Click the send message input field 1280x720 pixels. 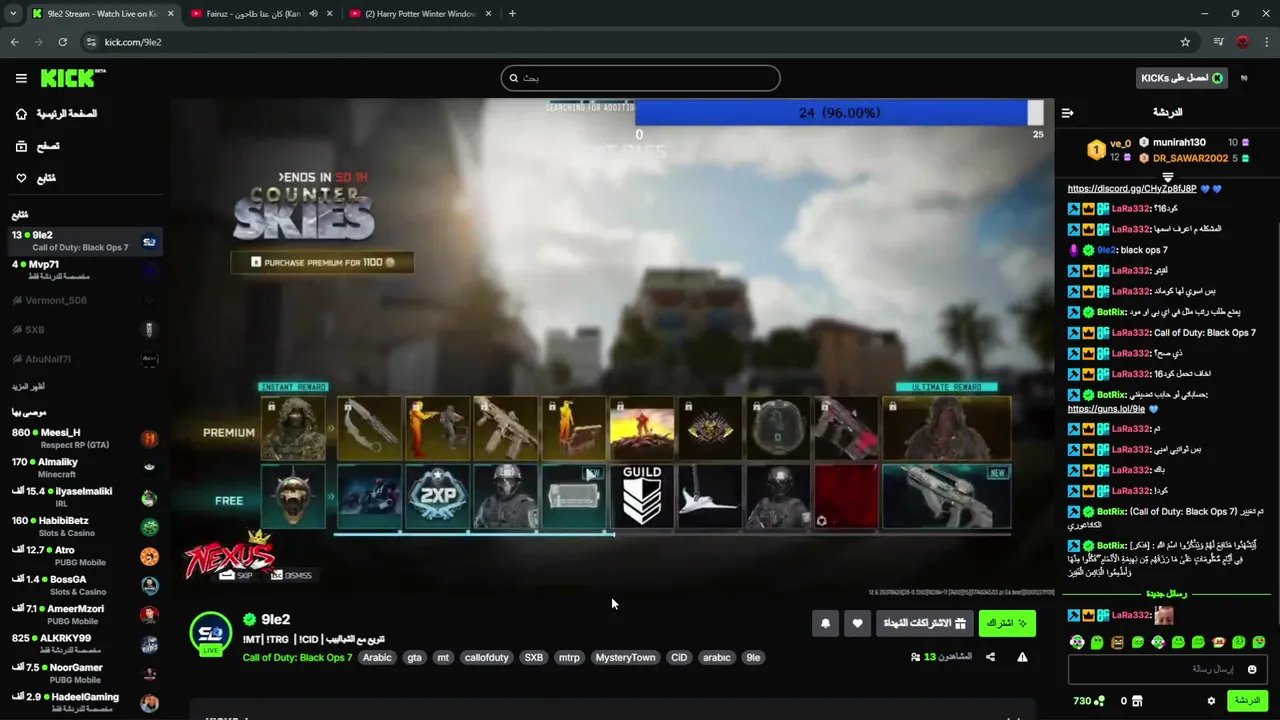pos(1167,669)
